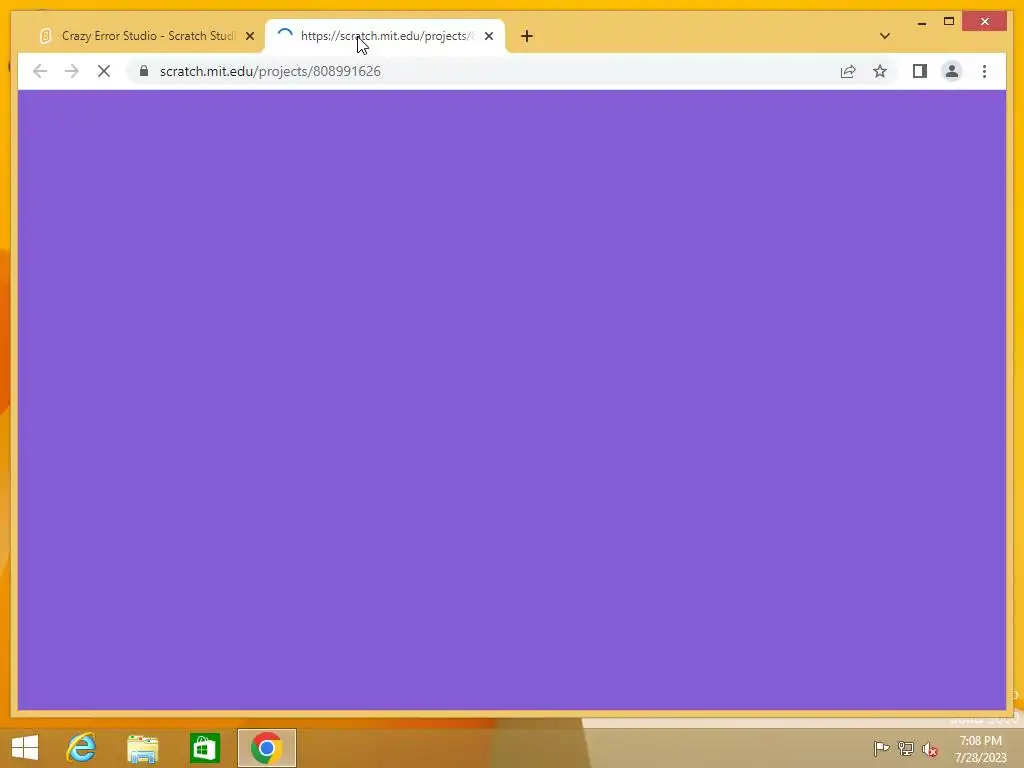Go forward to next page
This screenshot has height=768, width=1024.
click(x=72, y=71)
